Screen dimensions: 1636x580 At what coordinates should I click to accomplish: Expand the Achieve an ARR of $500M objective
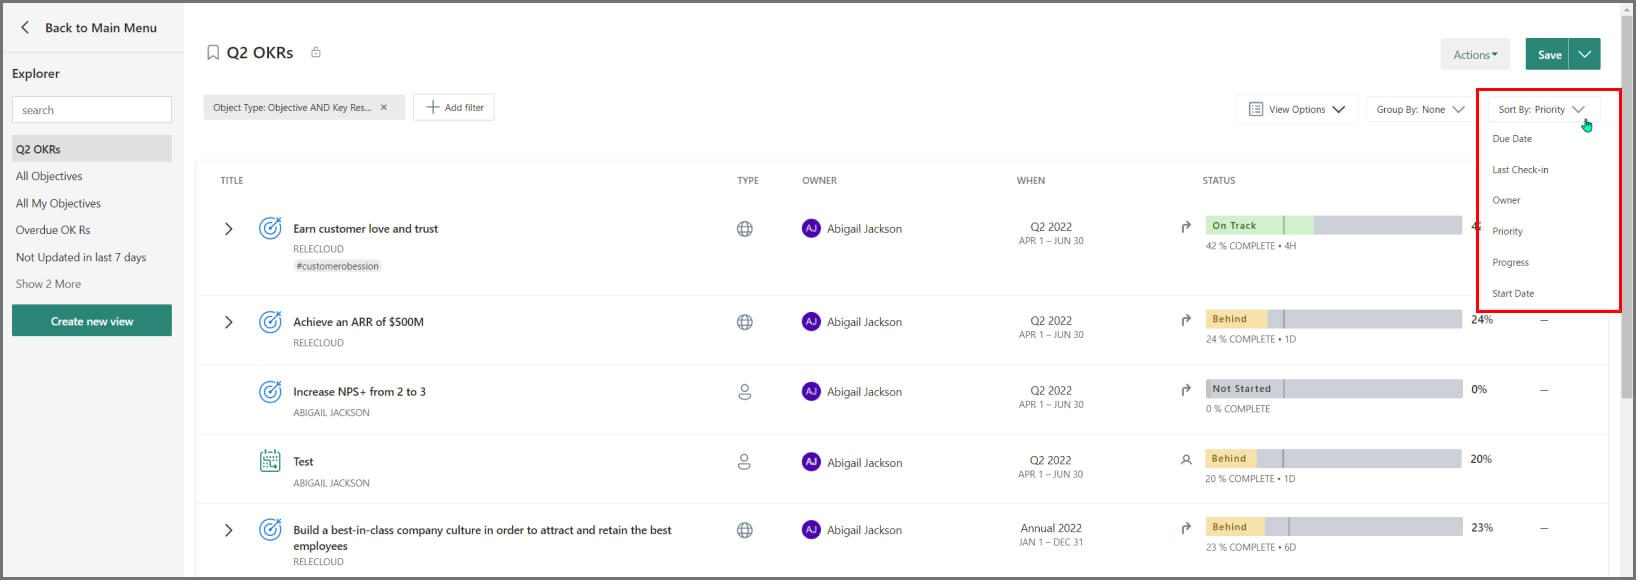click(x=228, y=322)
